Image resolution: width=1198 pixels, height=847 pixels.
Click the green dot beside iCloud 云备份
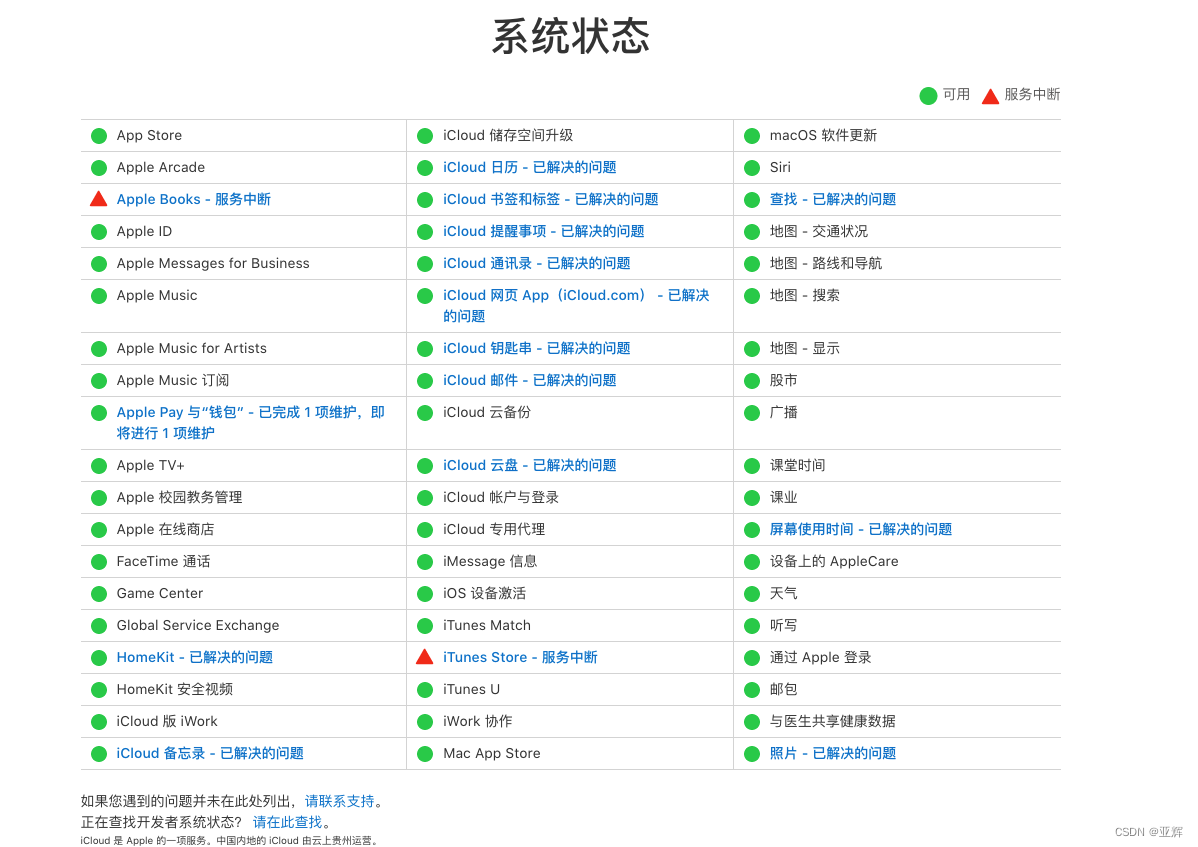tap(426, 413)
